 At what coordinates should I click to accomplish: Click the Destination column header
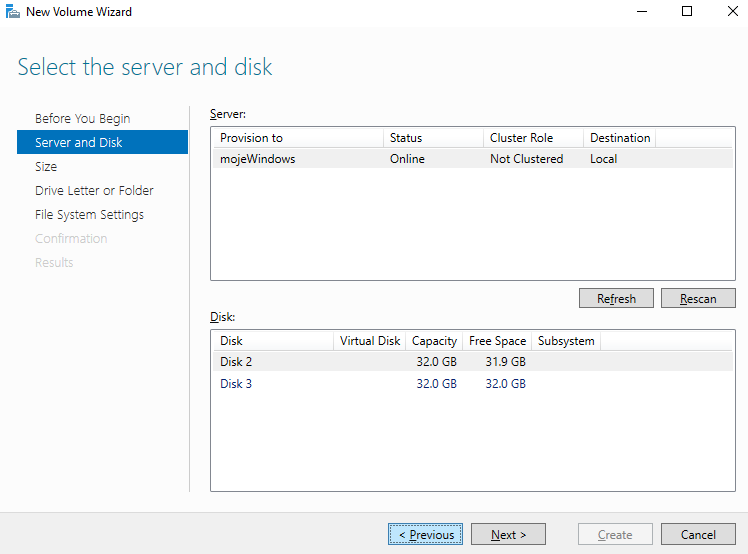(x=619, y=137)
